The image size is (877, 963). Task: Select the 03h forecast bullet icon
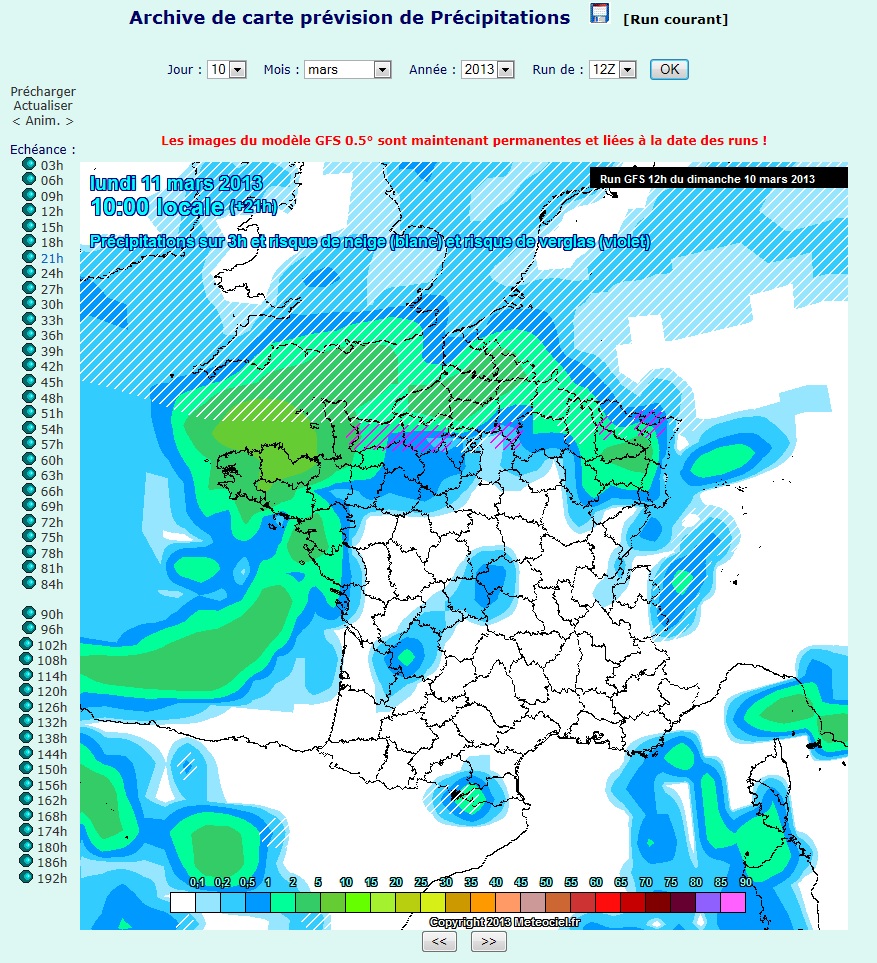[x=28, y=164]
